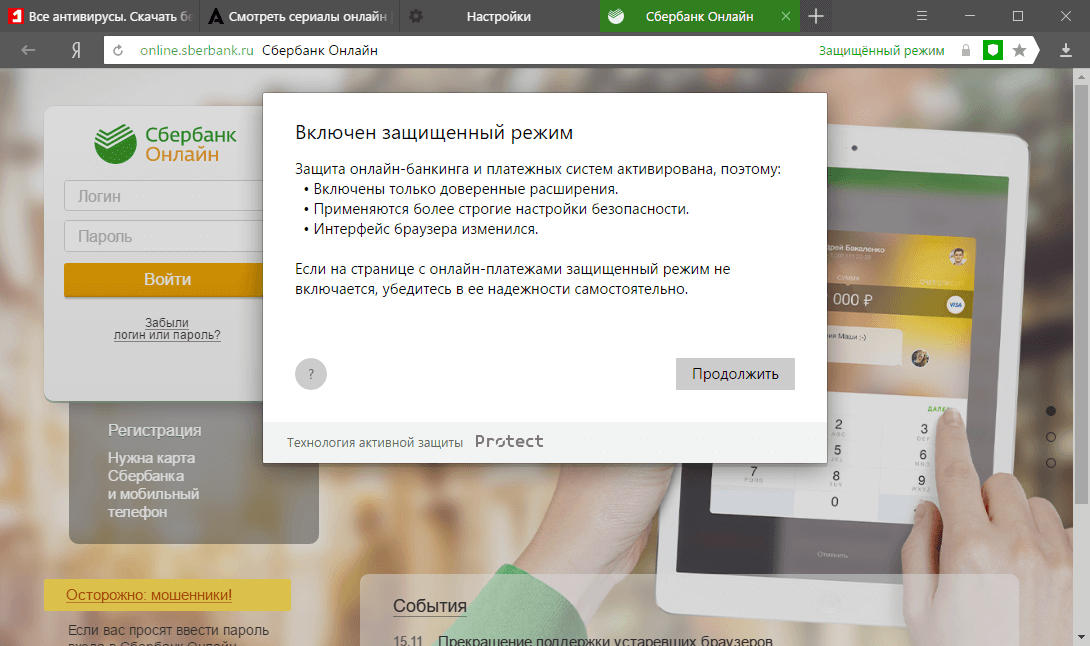Image resolution: width=1090 pixels, height=646 pixels.
Task: Go back with the browser back arrow
Action: [28, 50]
